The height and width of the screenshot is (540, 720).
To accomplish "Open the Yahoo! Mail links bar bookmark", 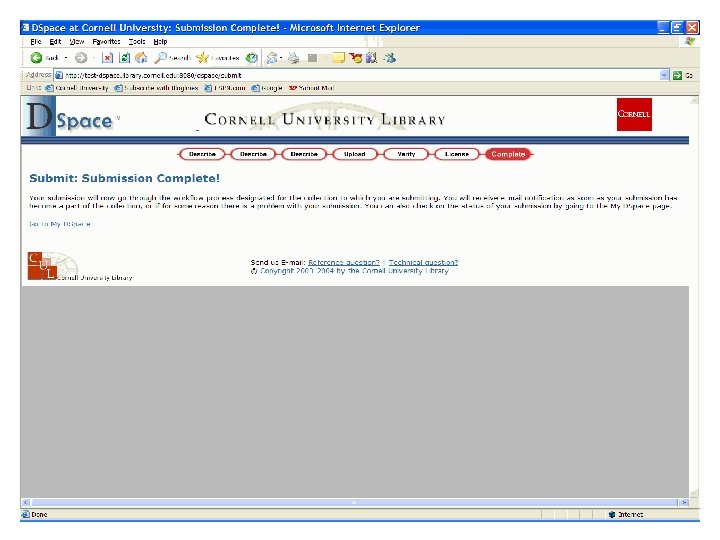I will (x=311, y=88).
